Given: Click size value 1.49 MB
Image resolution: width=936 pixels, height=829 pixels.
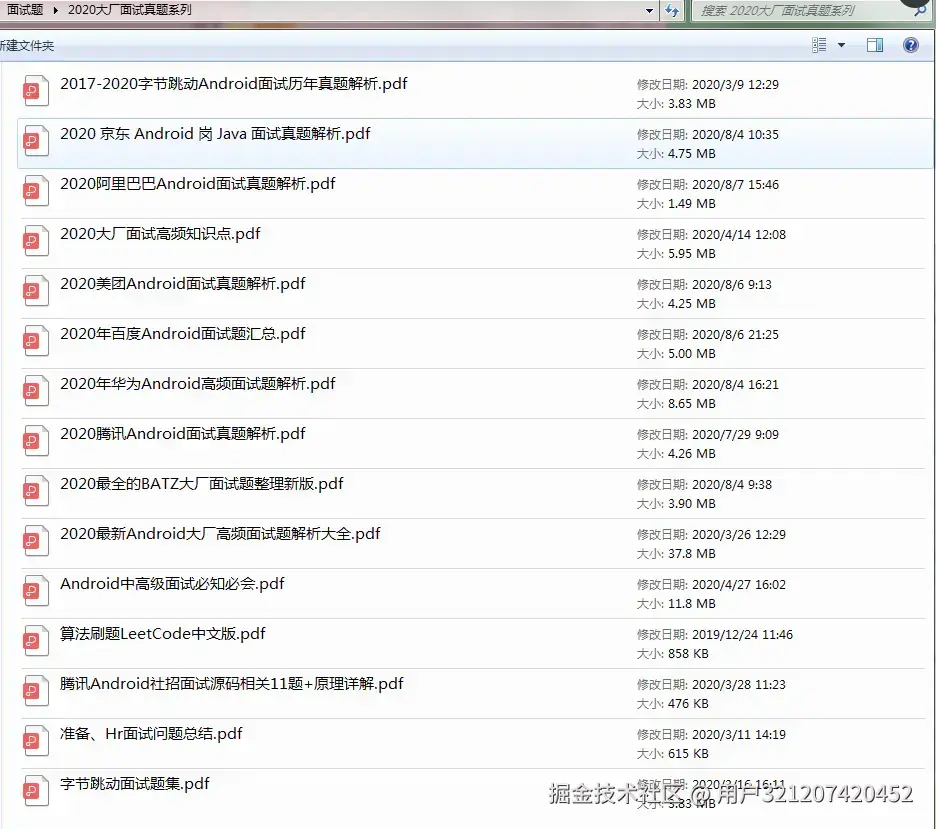Looking at the screenshot, I should 692,204.
